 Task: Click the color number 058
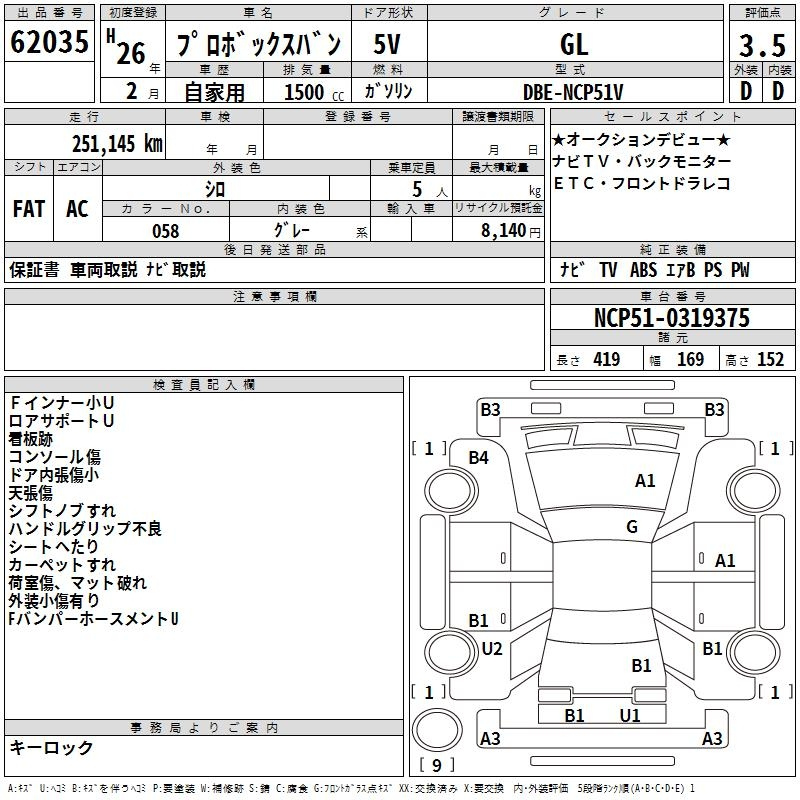tap(166, 231)
